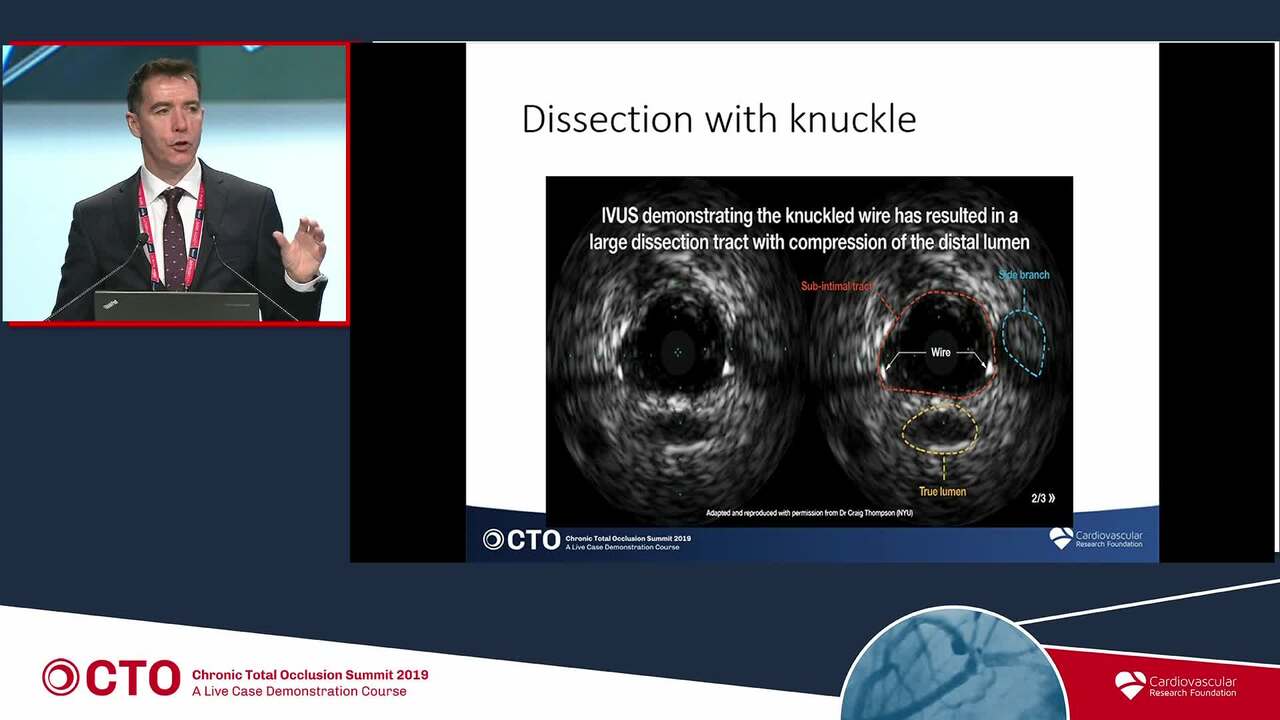Viewport: 1280px width, 720px height.
Task: Click the 'Wire' label in IVUS image
Action: pos(941,352)
